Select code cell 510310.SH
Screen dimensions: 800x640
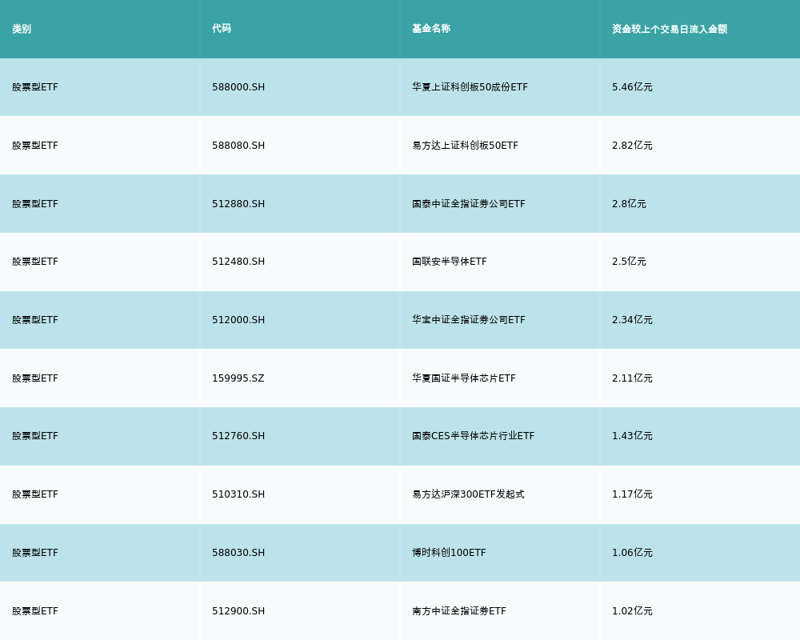point(238,494)
